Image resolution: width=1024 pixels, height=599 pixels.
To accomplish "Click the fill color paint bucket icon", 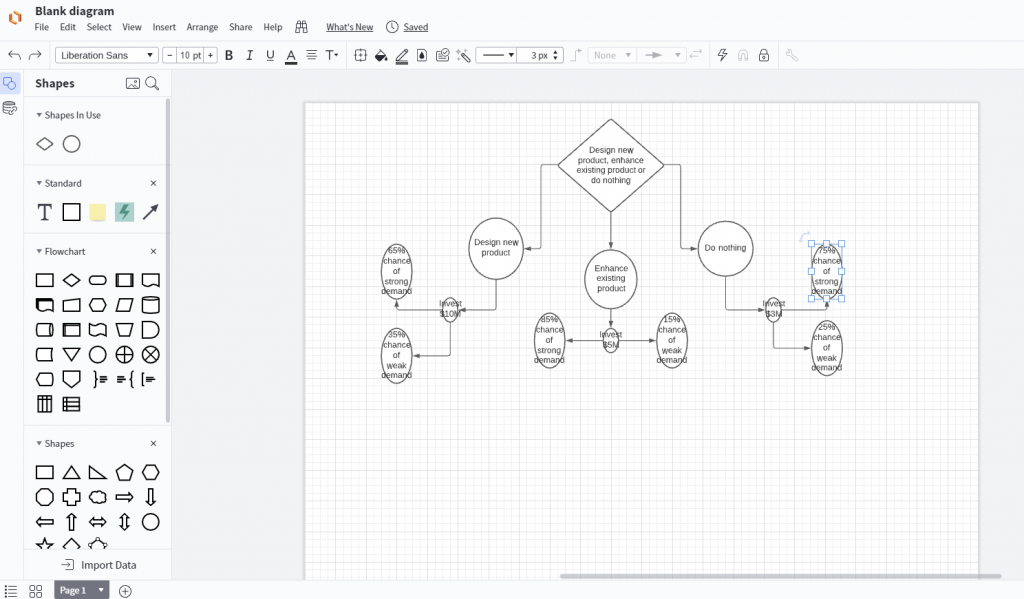I will tap(381, 55).
